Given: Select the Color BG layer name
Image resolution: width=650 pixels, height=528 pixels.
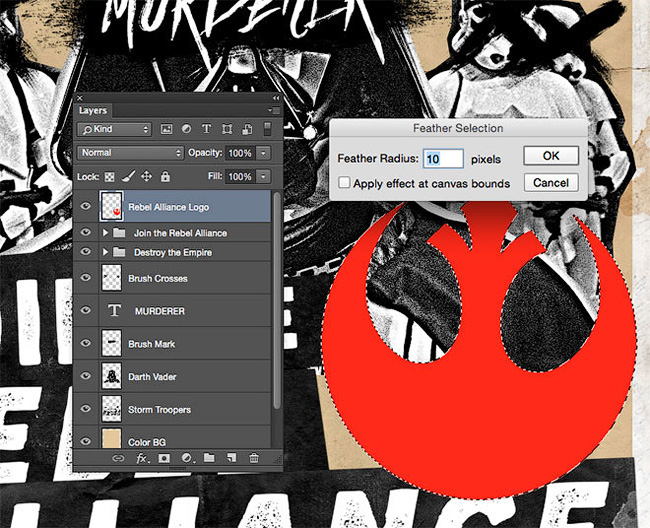Looking at the screenshot, I should coord(147,442).
